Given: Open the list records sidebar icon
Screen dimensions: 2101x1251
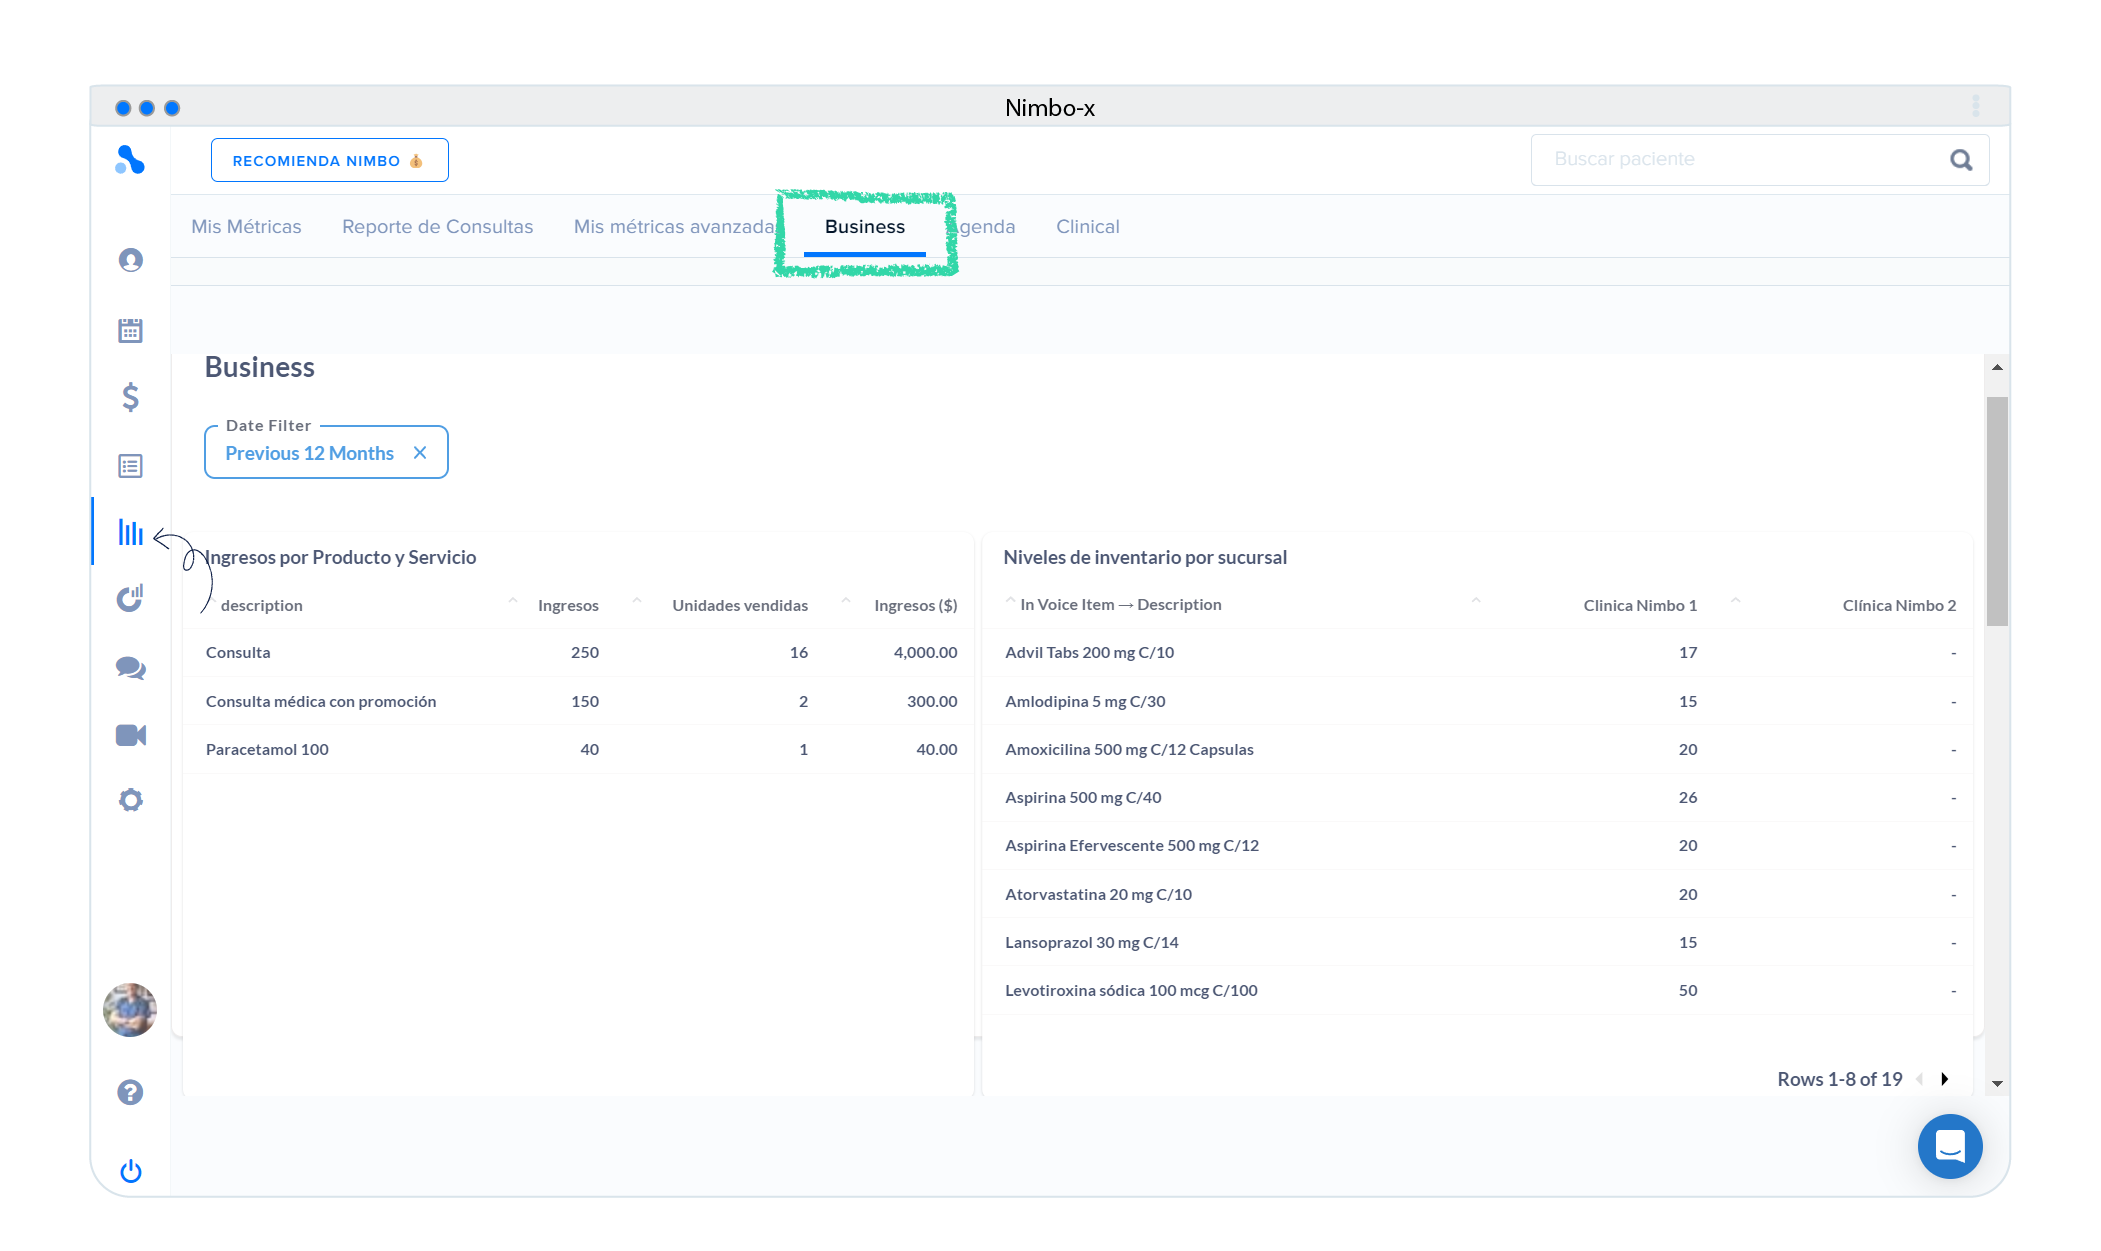Looking at the screenshot, I should click(x=130, y=466).
